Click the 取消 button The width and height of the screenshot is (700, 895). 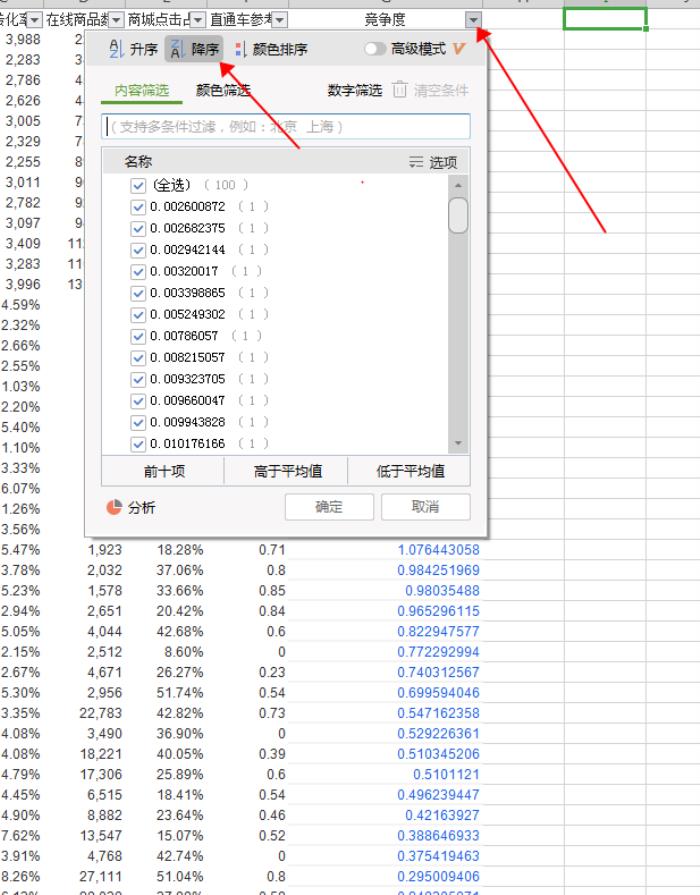(425, 507)
